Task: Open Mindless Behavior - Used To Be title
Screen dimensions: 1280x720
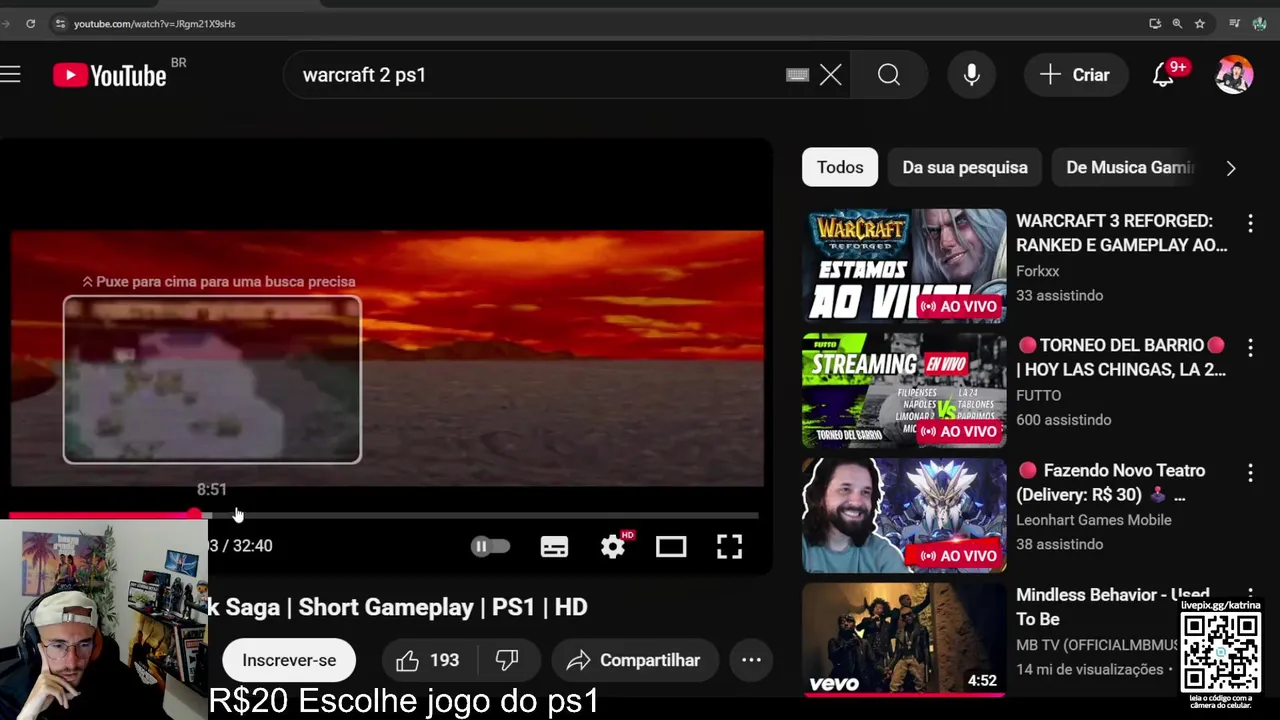Action: (1112, 606)
